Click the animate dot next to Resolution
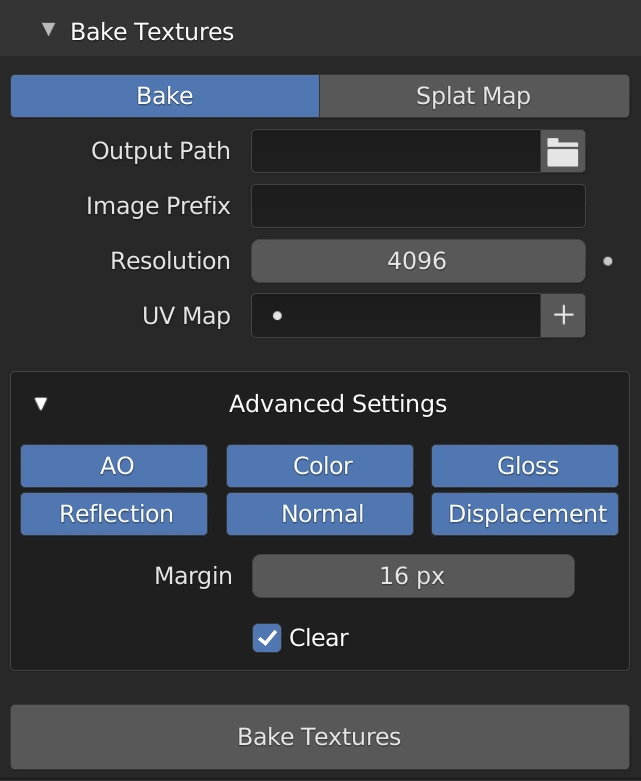Viewport: 641px width, 781px height. (x=608, y=261)
